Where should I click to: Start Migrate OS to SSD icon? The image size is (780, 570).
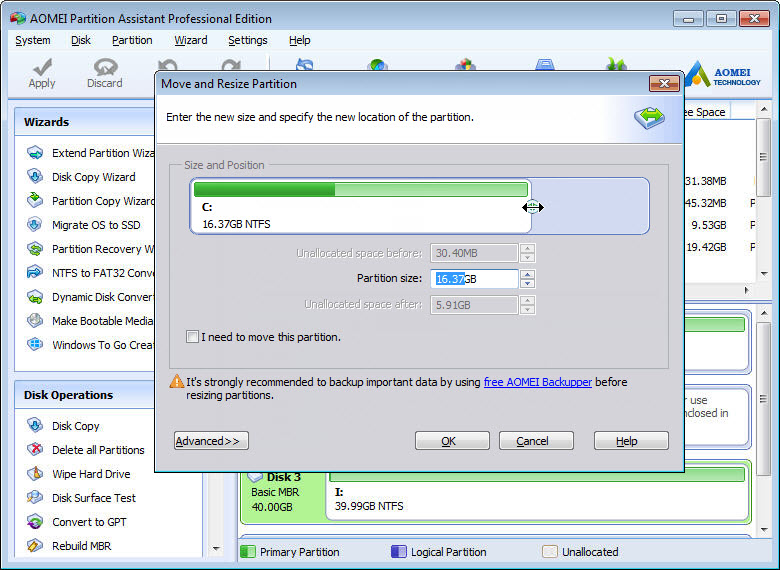[35, 224]
